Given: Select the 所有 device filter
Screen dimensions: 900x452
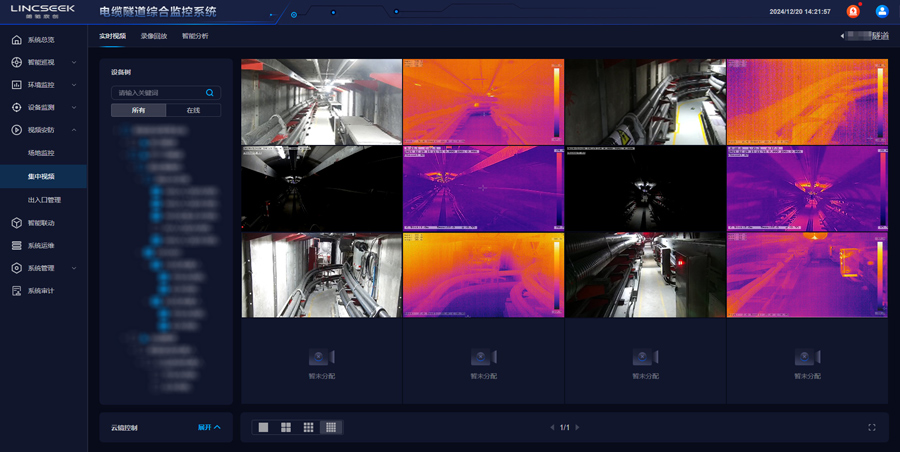Looking at the screenshot, I should [x=138, y=110].
